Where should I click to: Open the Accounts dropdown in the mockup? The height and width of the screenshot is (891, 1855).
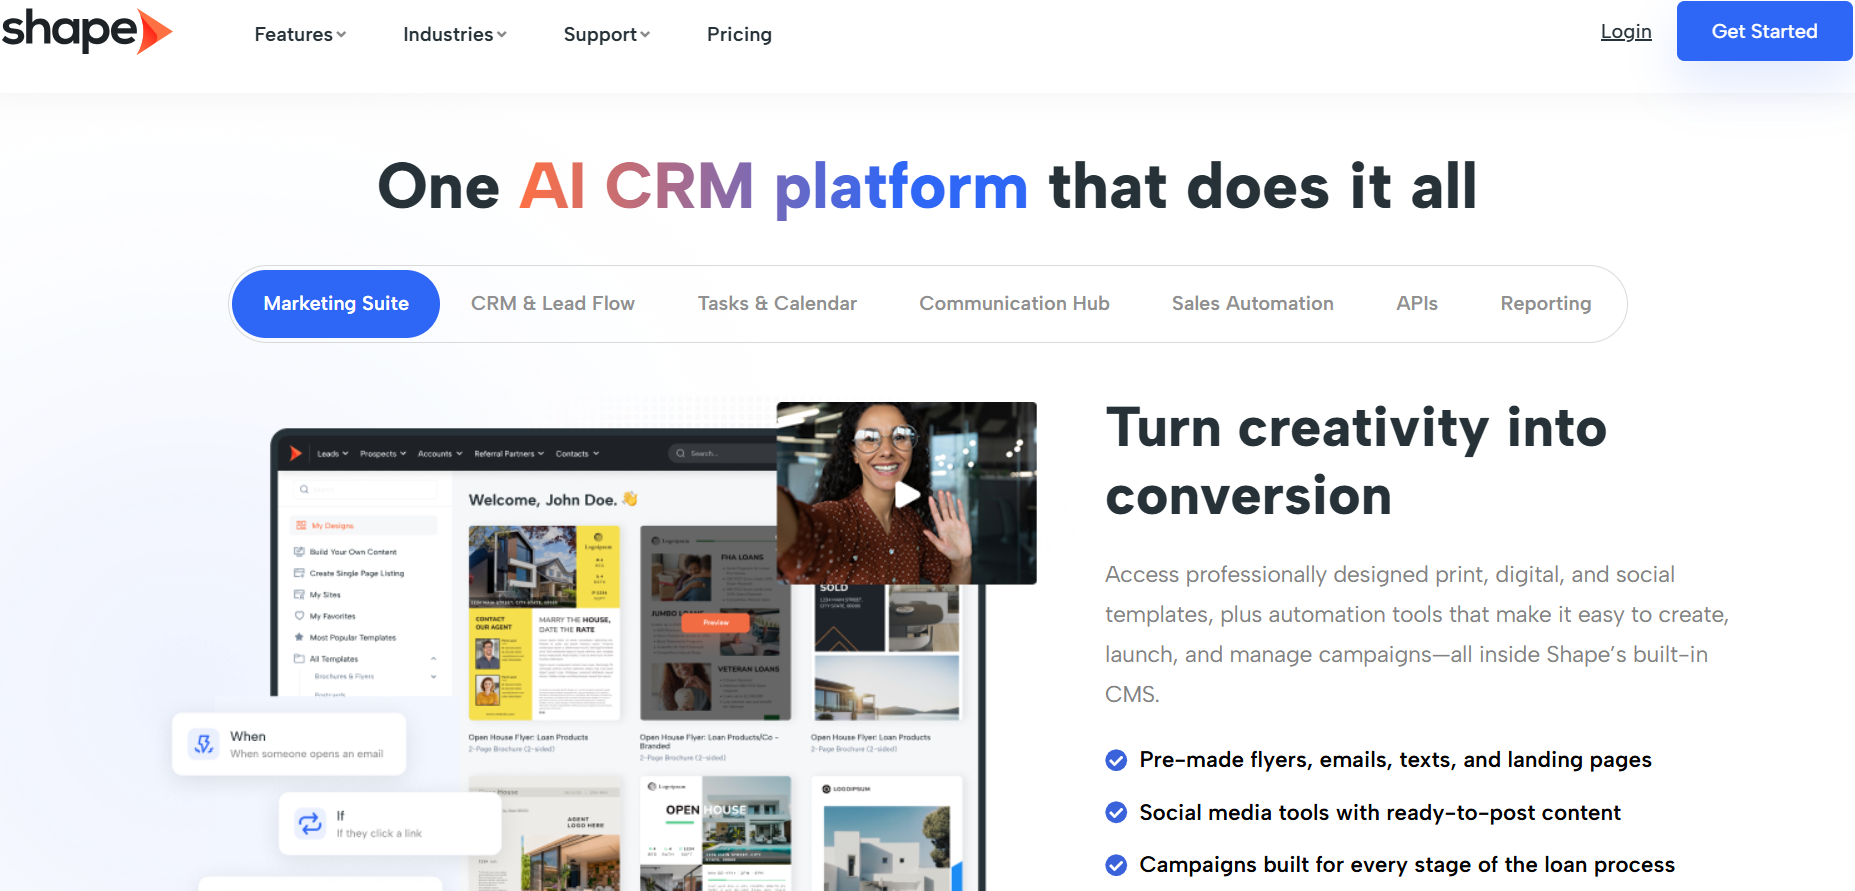click(440, 453)
